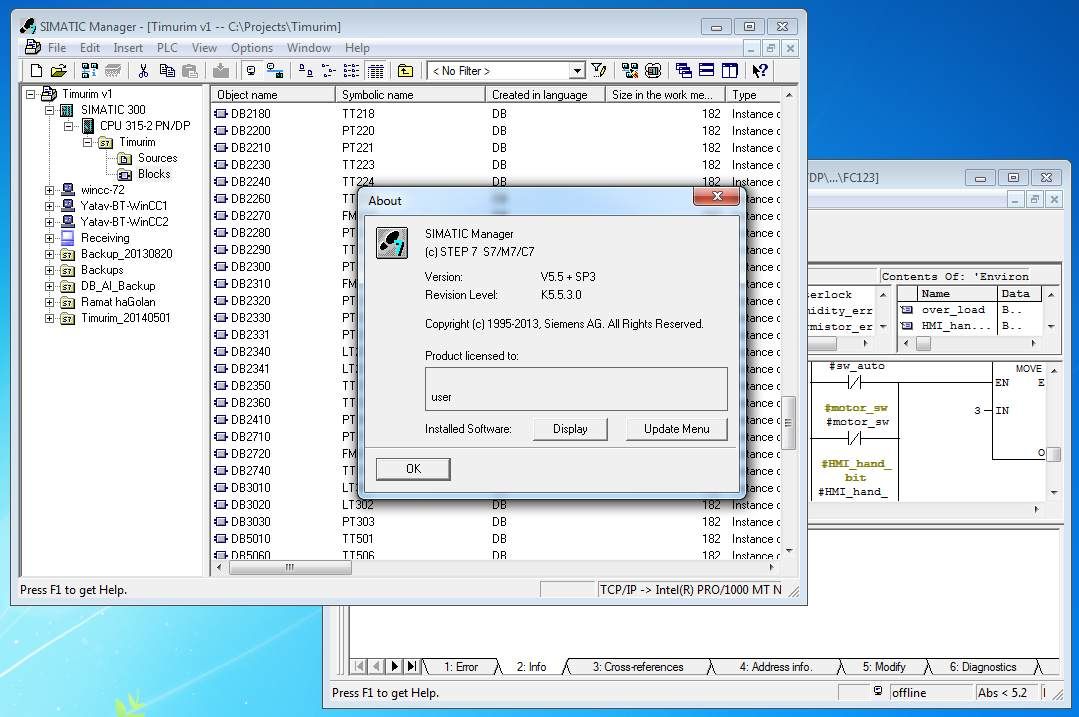The image size is (1079, 717).
Task: Sort by Symbolic name column header
Action: (409, 94)
